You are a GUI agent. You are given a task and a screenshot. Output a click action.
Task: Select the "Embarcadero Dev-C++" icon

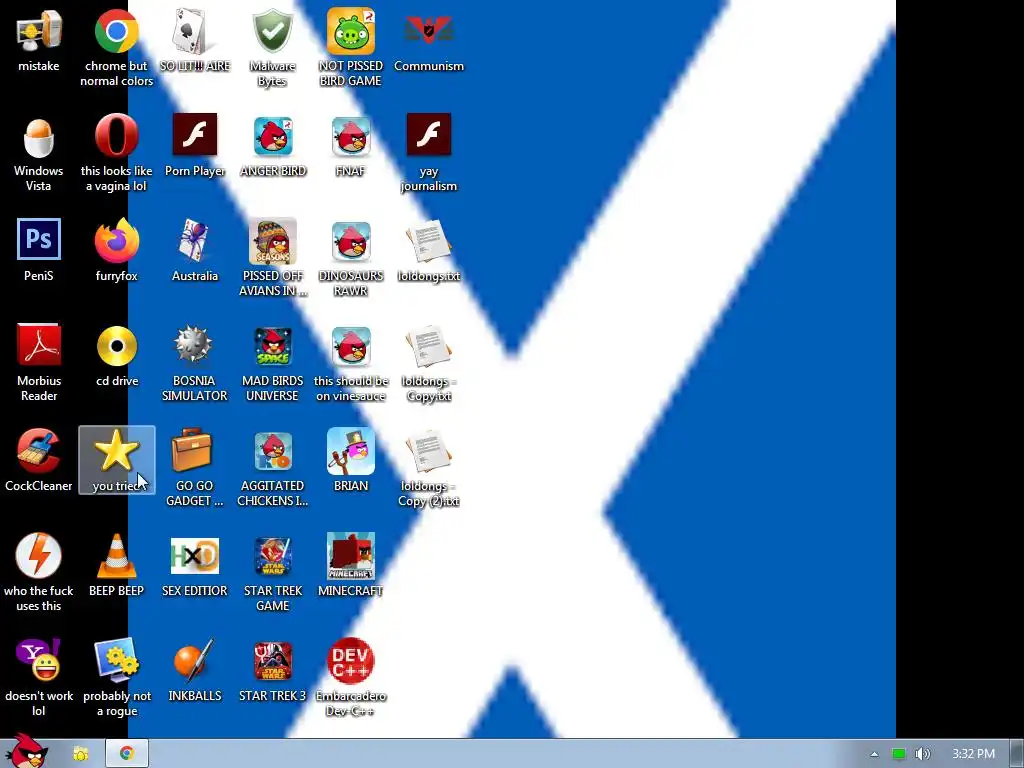(x=351, y=660)
